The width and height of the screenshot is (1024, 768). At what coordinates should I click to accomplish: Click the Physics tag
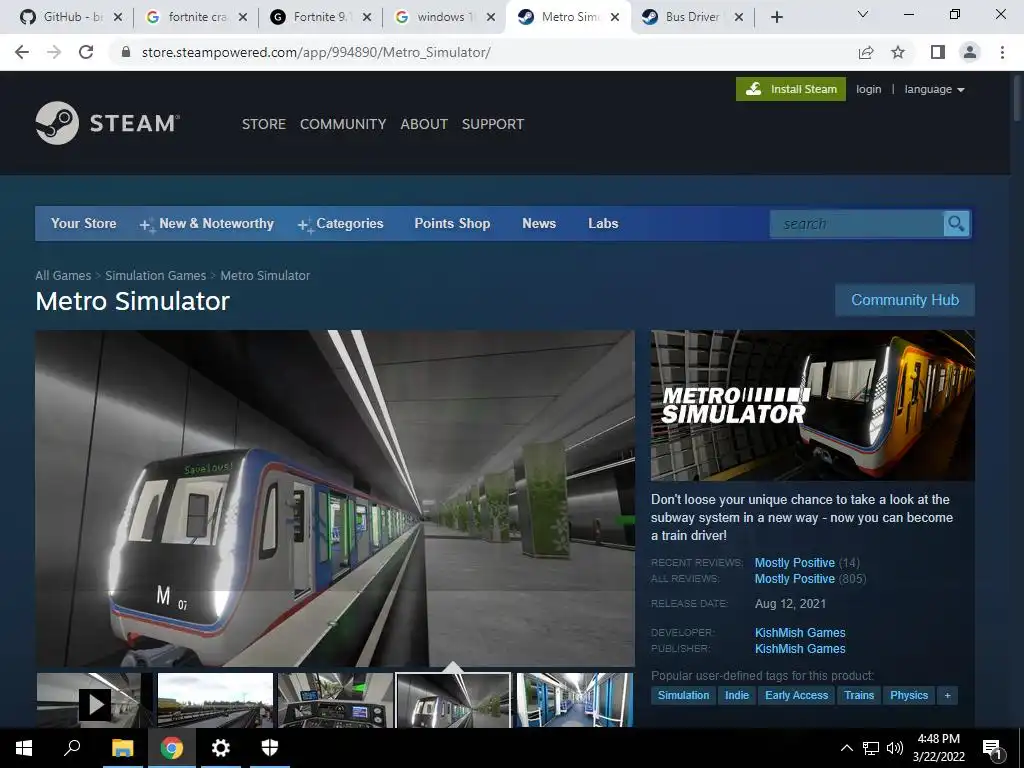[x=908, y=696]
